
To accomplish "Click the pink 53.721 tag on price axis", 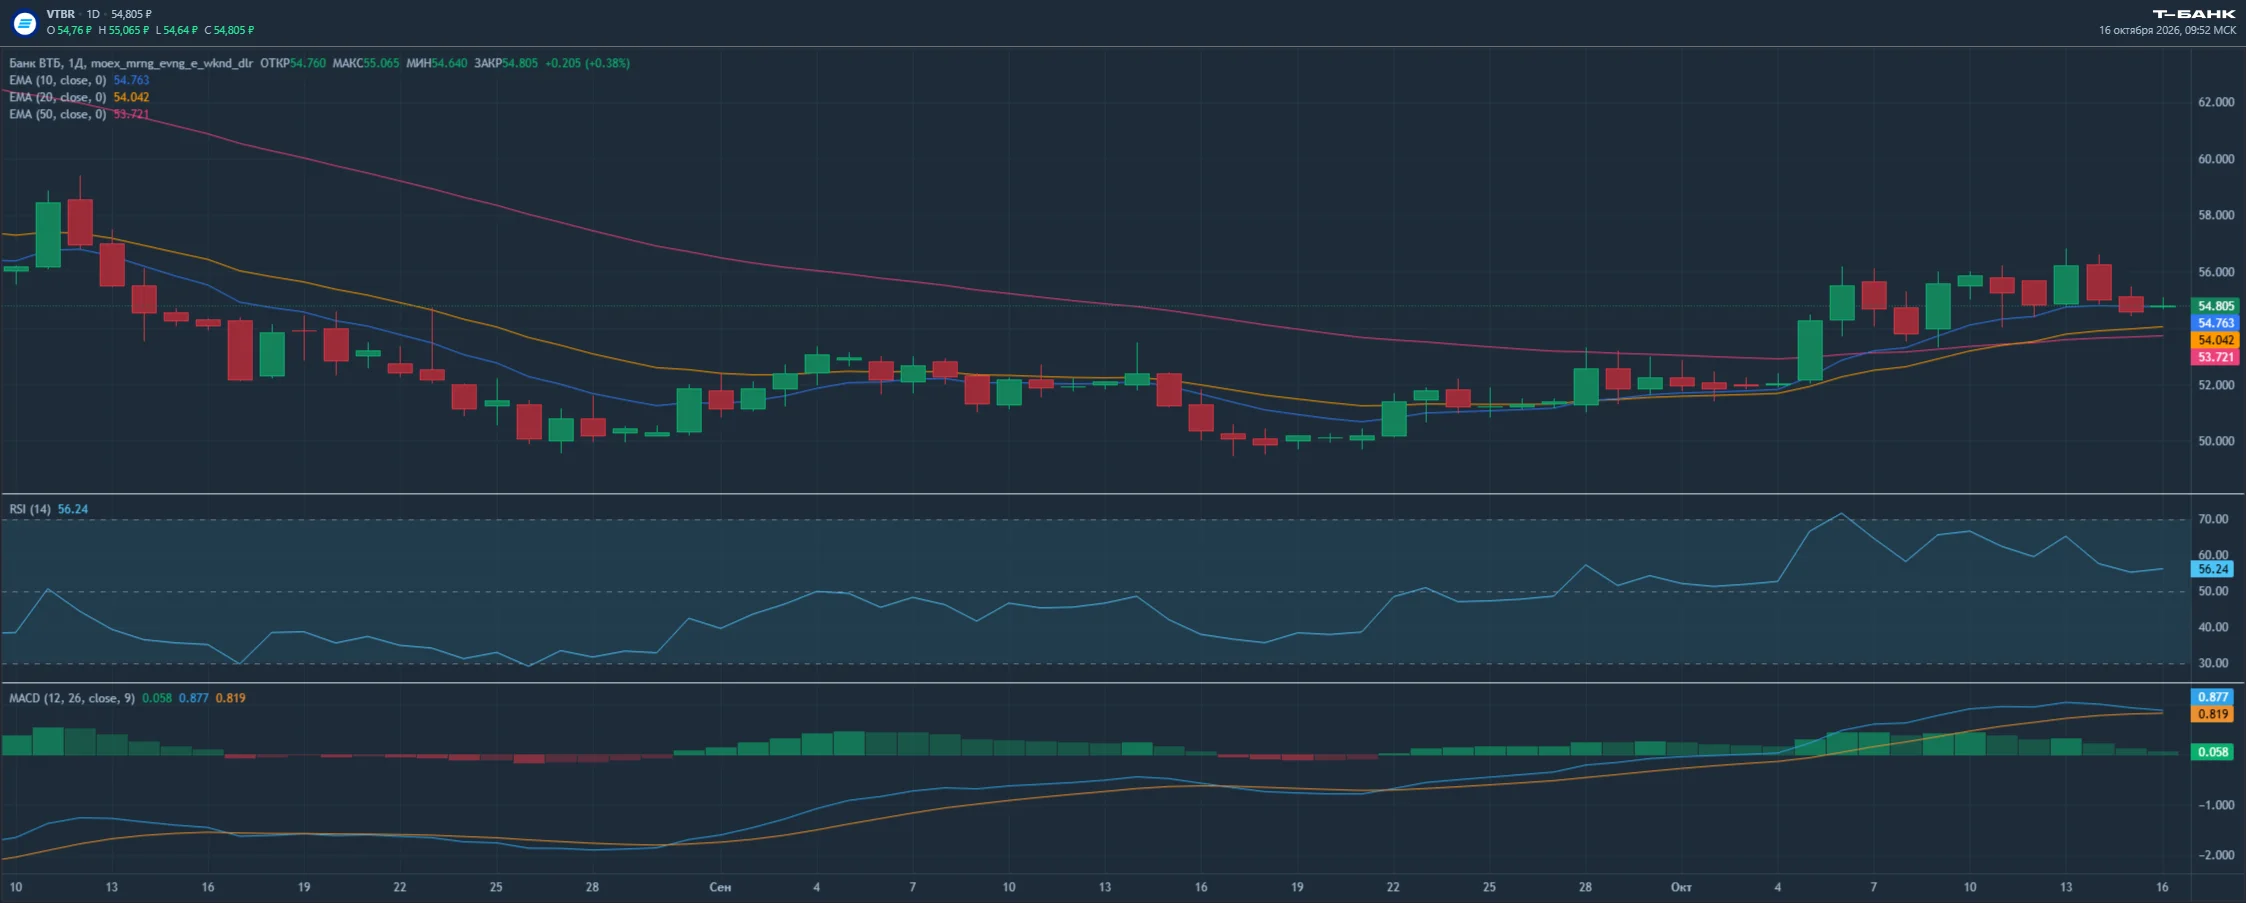I will click(2215, 357).
